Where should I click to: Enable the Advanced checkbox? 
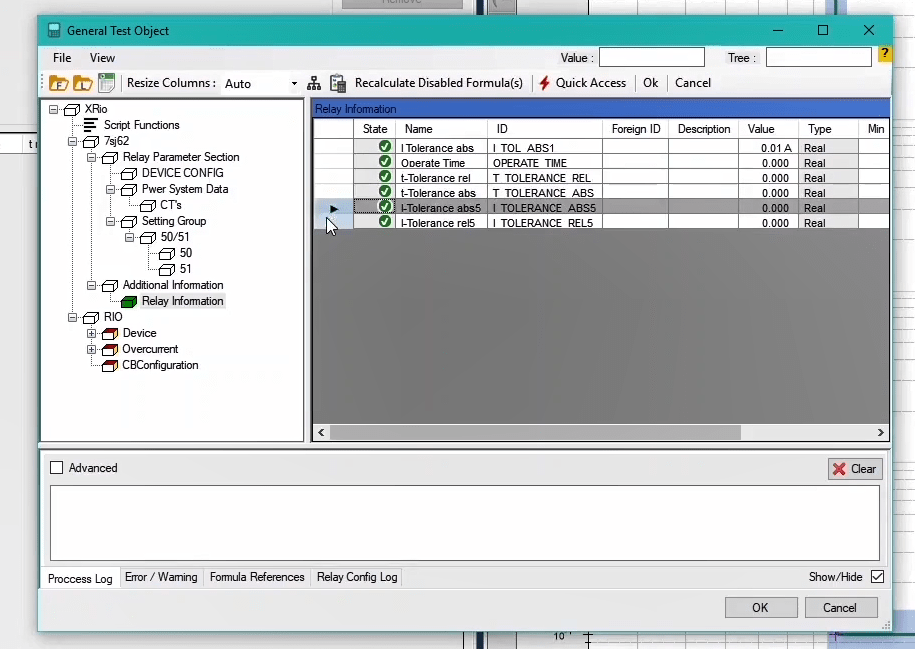(57, 468)
